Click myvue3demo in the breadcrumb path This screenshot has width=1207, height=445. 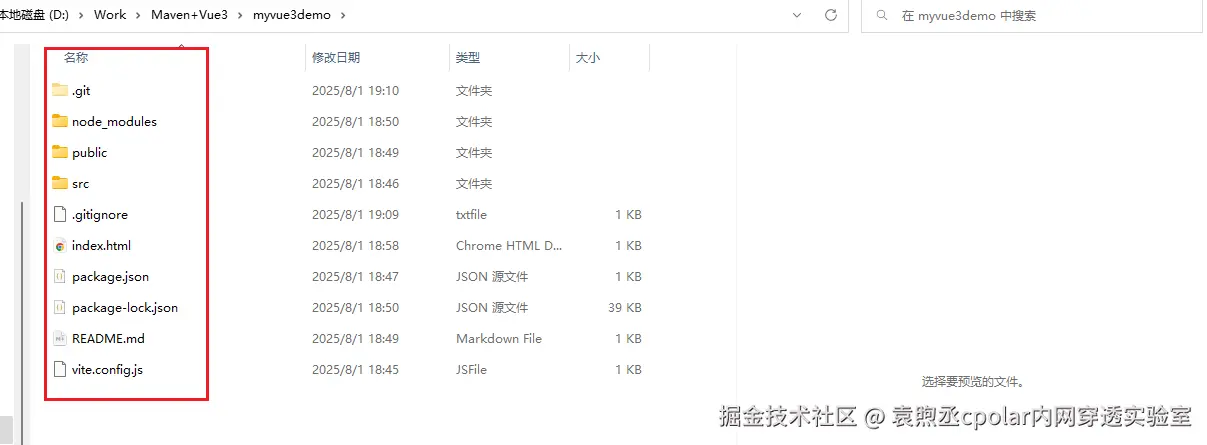pyautogui.click(x=292, y=15)
